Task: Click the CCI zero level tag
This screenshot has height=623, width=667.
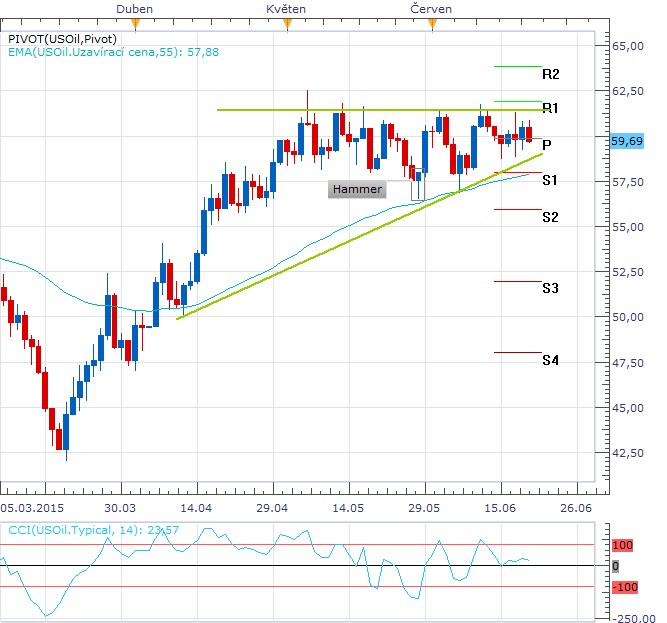Action: (x=615, y=566)
